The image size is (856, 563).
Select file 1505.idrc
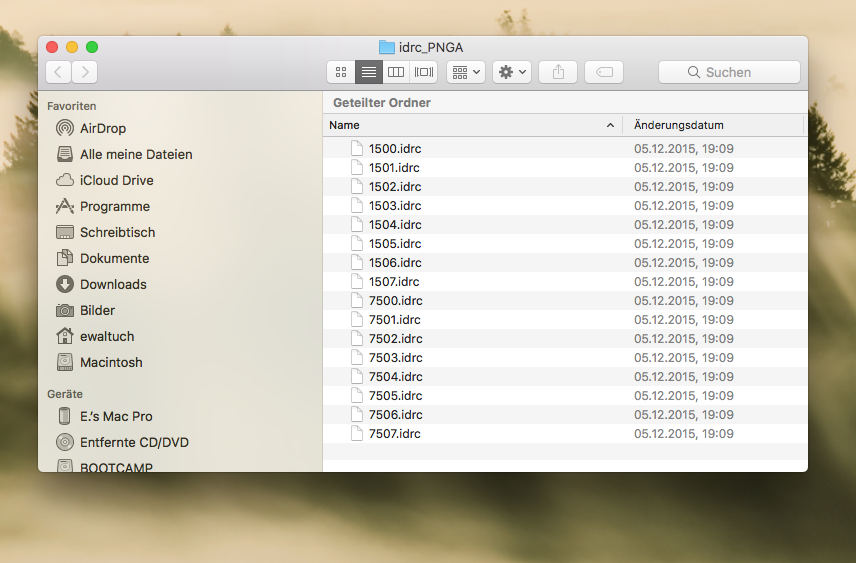[565, 244]
